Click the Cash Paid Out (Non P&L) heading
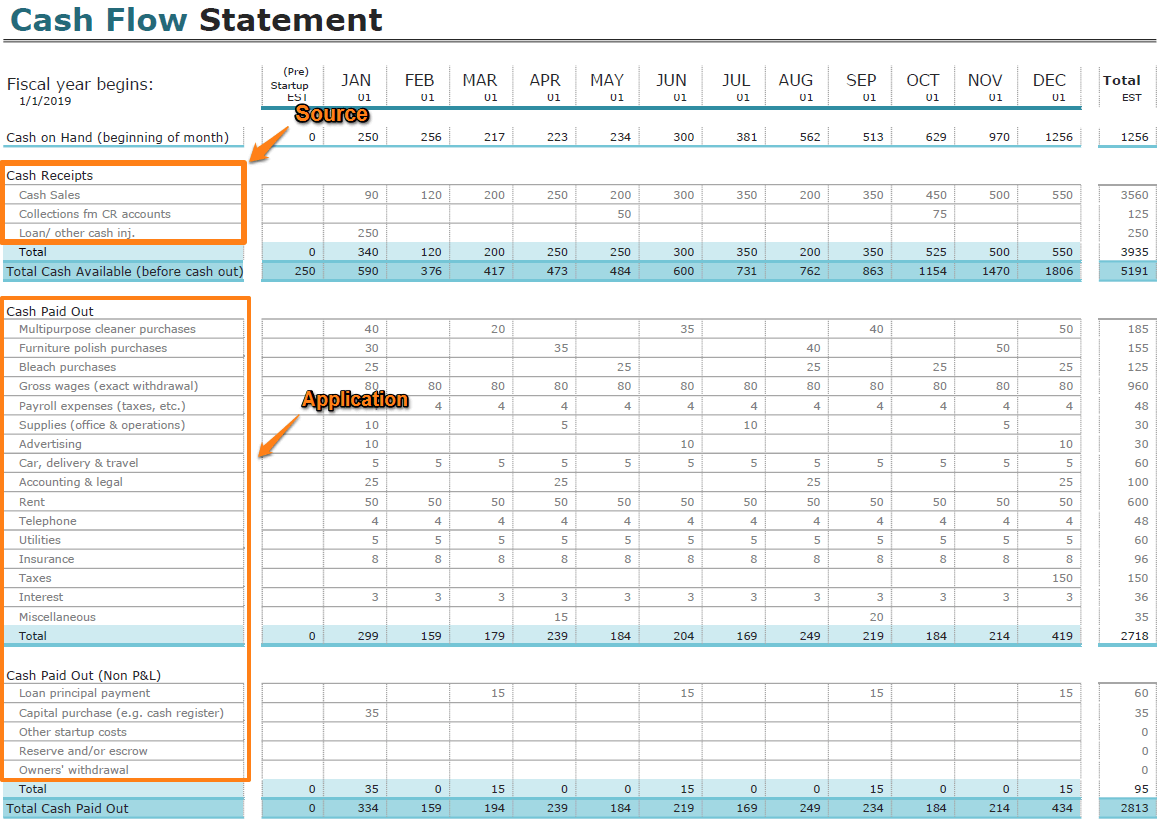1163x826 pixels. click(79, 675)
